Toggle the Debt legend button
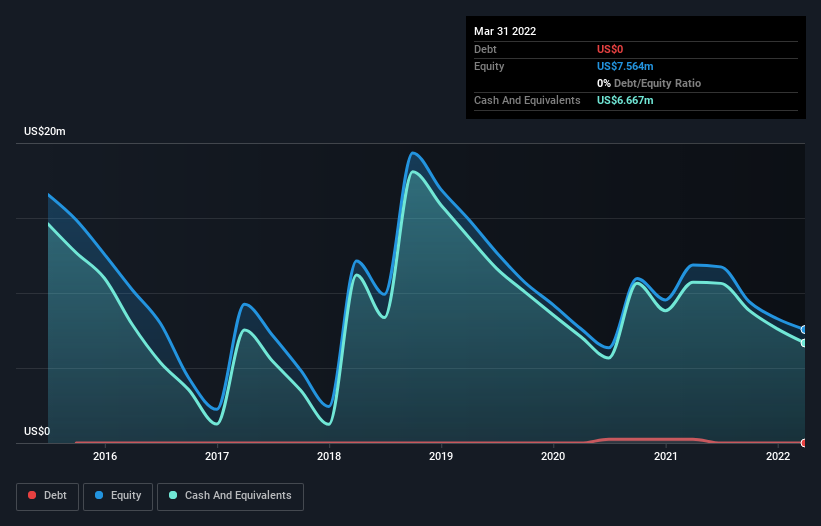This screenshot has width=821, height=526. pos(48,496)
